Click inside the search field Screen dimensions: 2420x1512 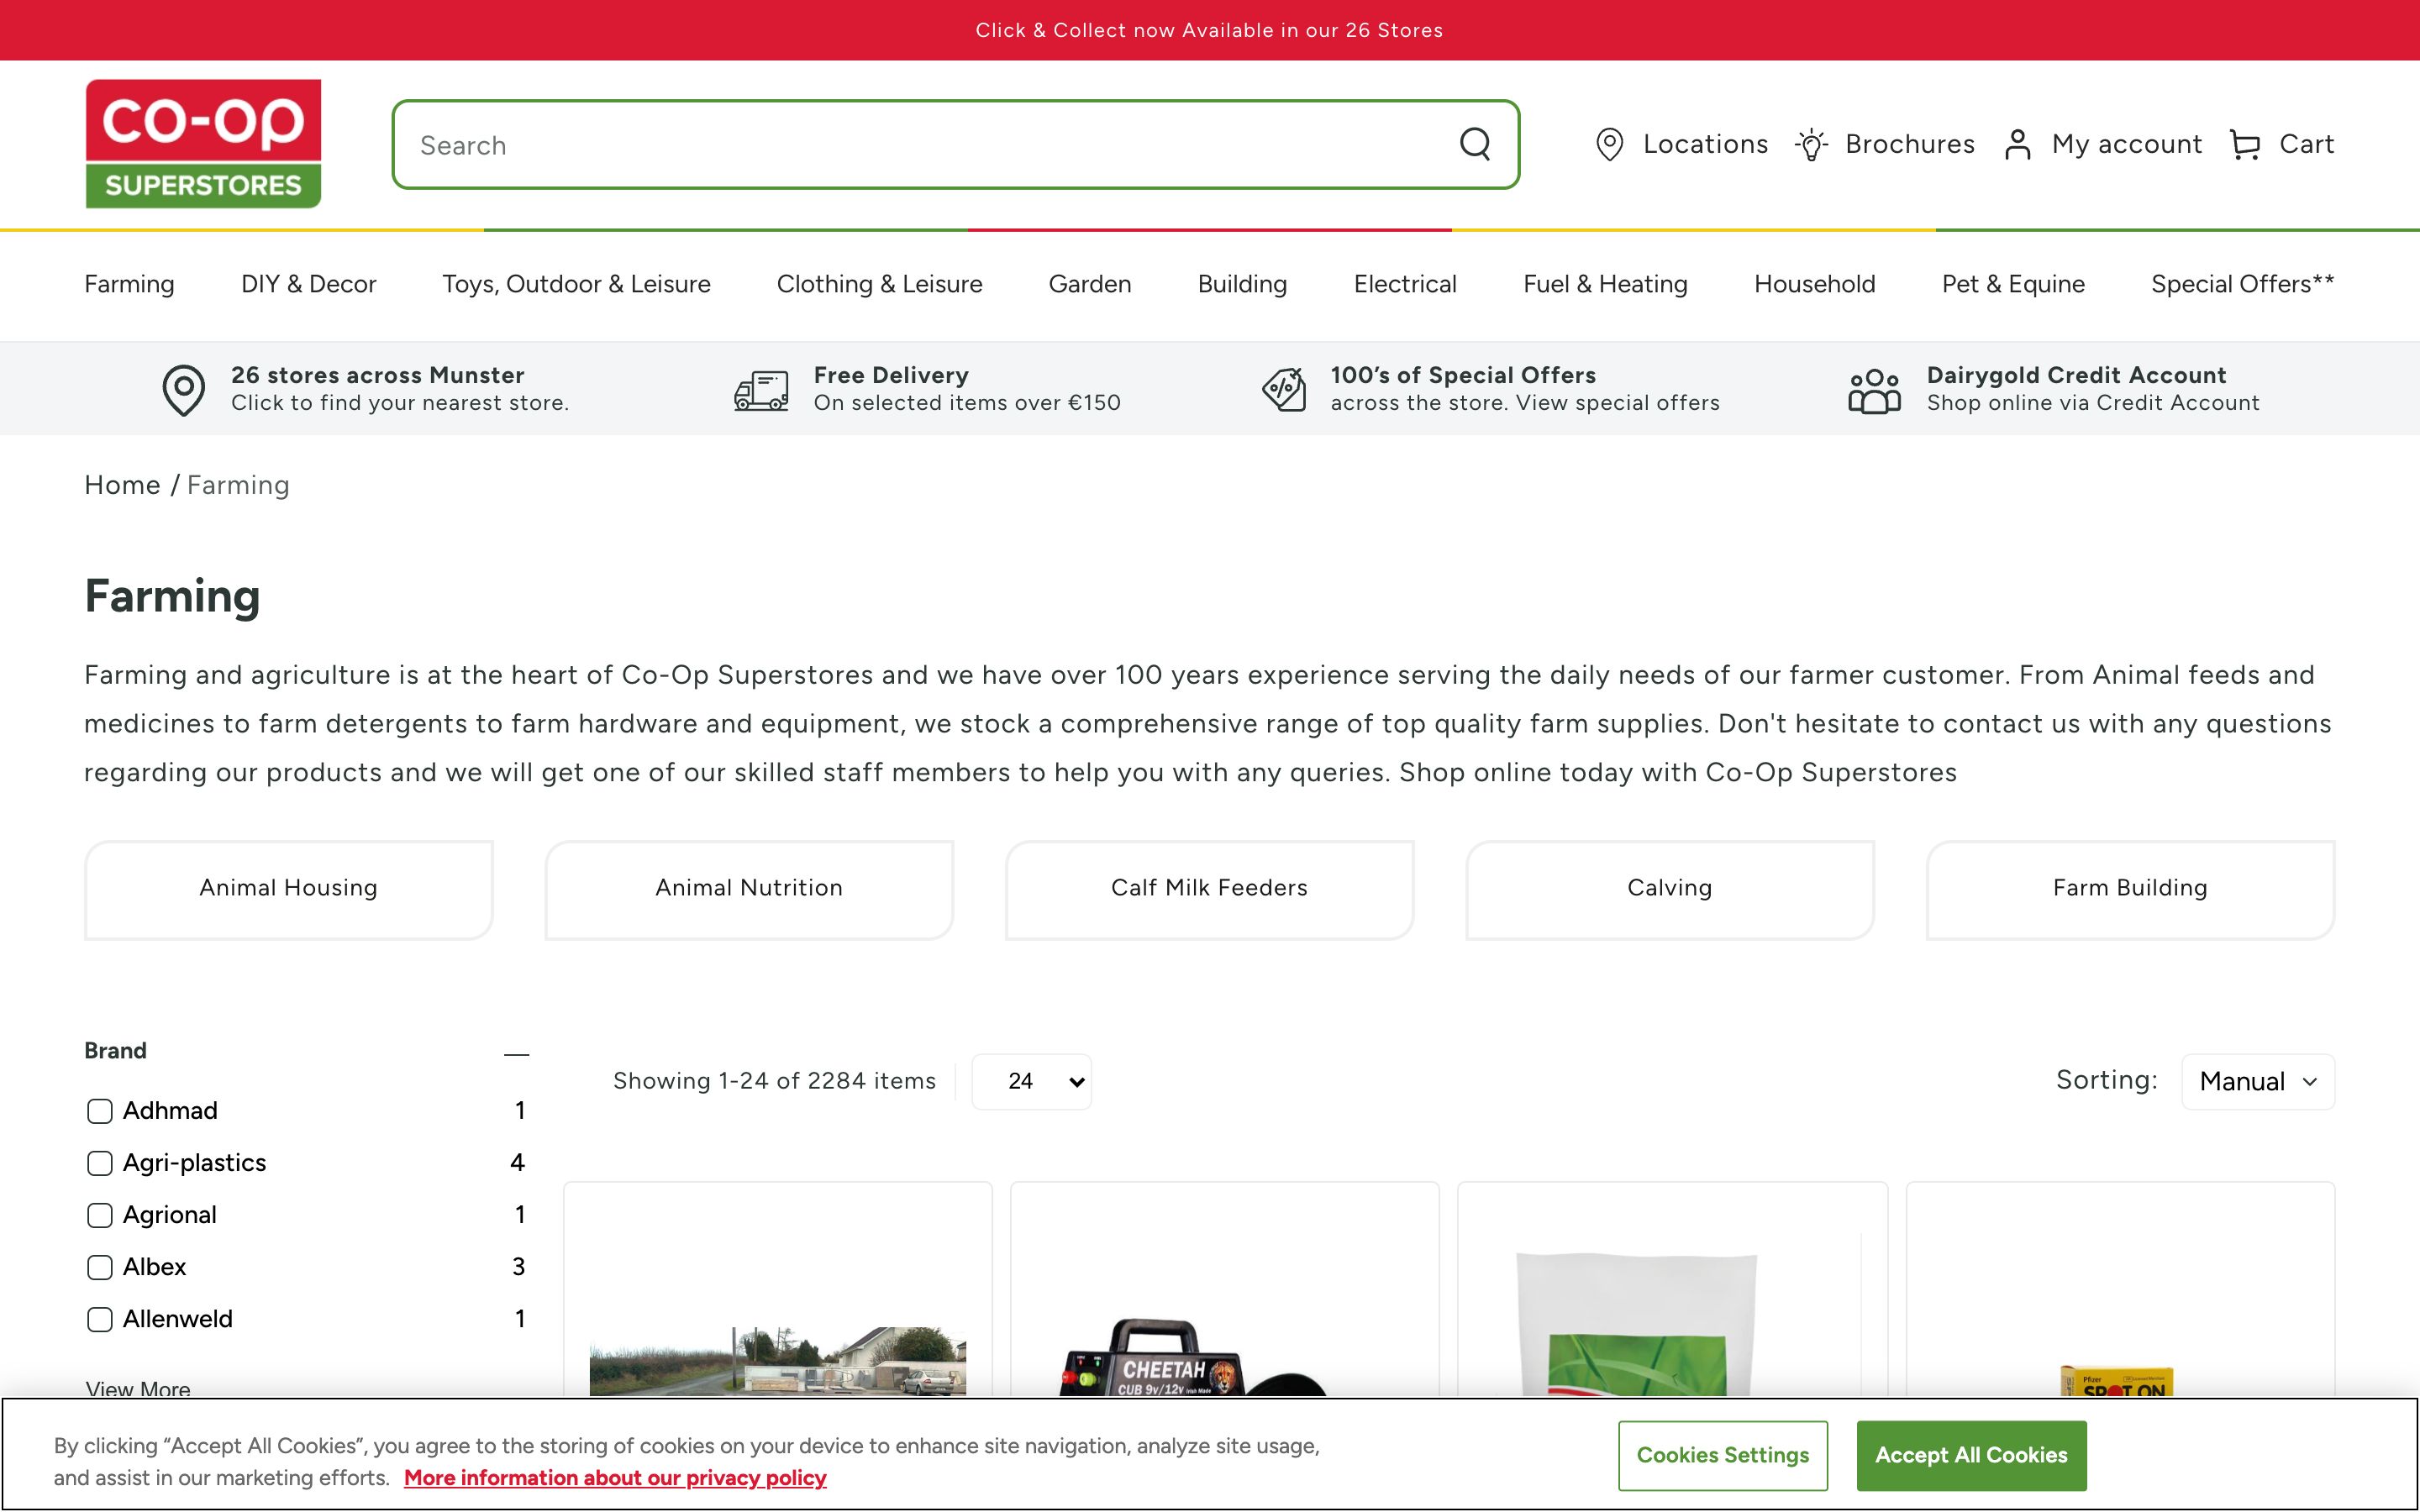coord(900,145)
